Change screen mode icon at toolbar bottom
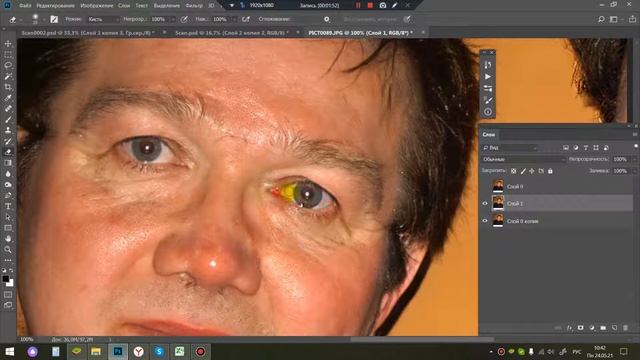 (x=8, y=305)
